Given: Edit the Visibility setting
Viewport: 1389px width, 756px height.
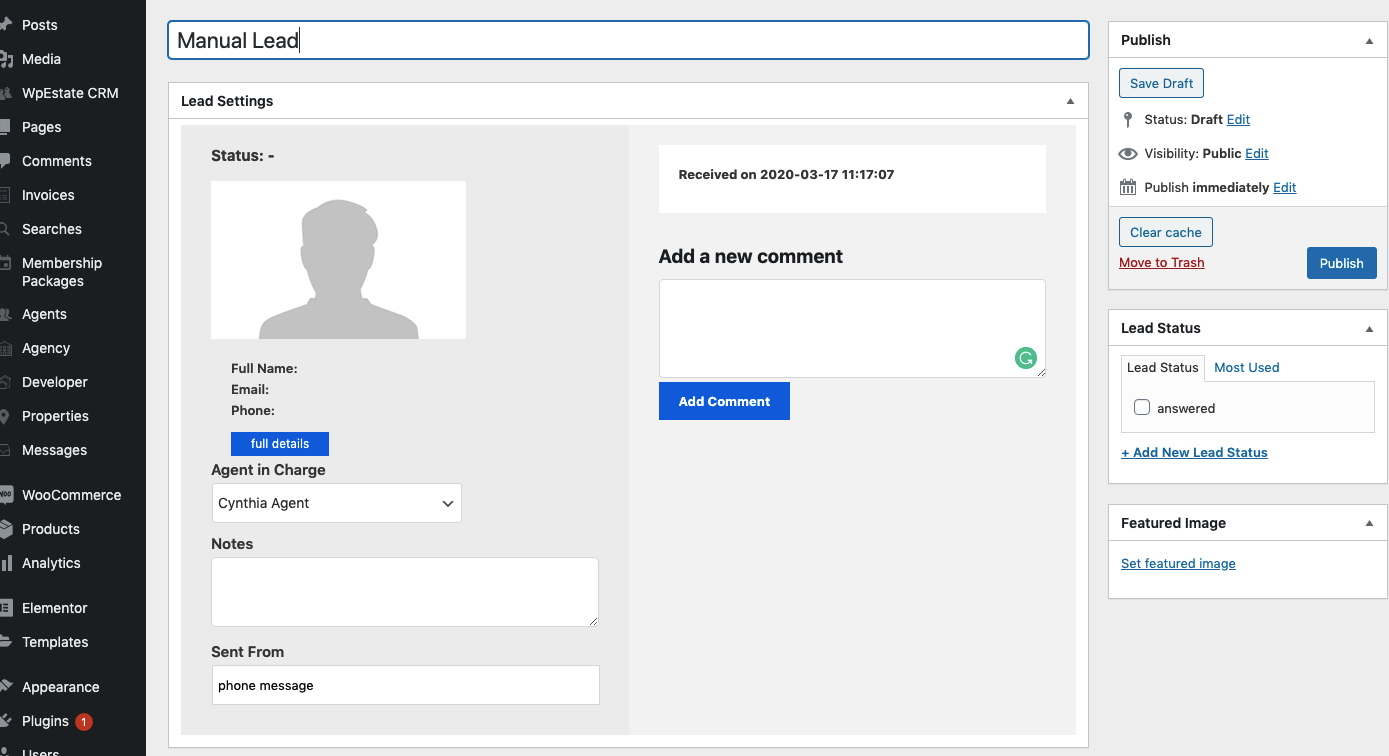Looking at the screenshot, I should (1257, 153).
